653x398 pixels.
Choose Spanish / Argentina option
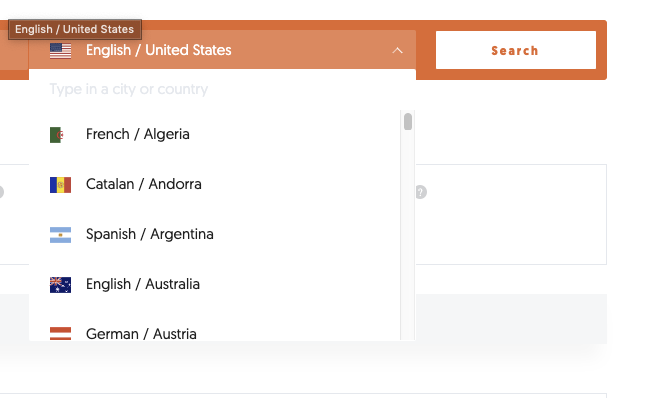214,234
